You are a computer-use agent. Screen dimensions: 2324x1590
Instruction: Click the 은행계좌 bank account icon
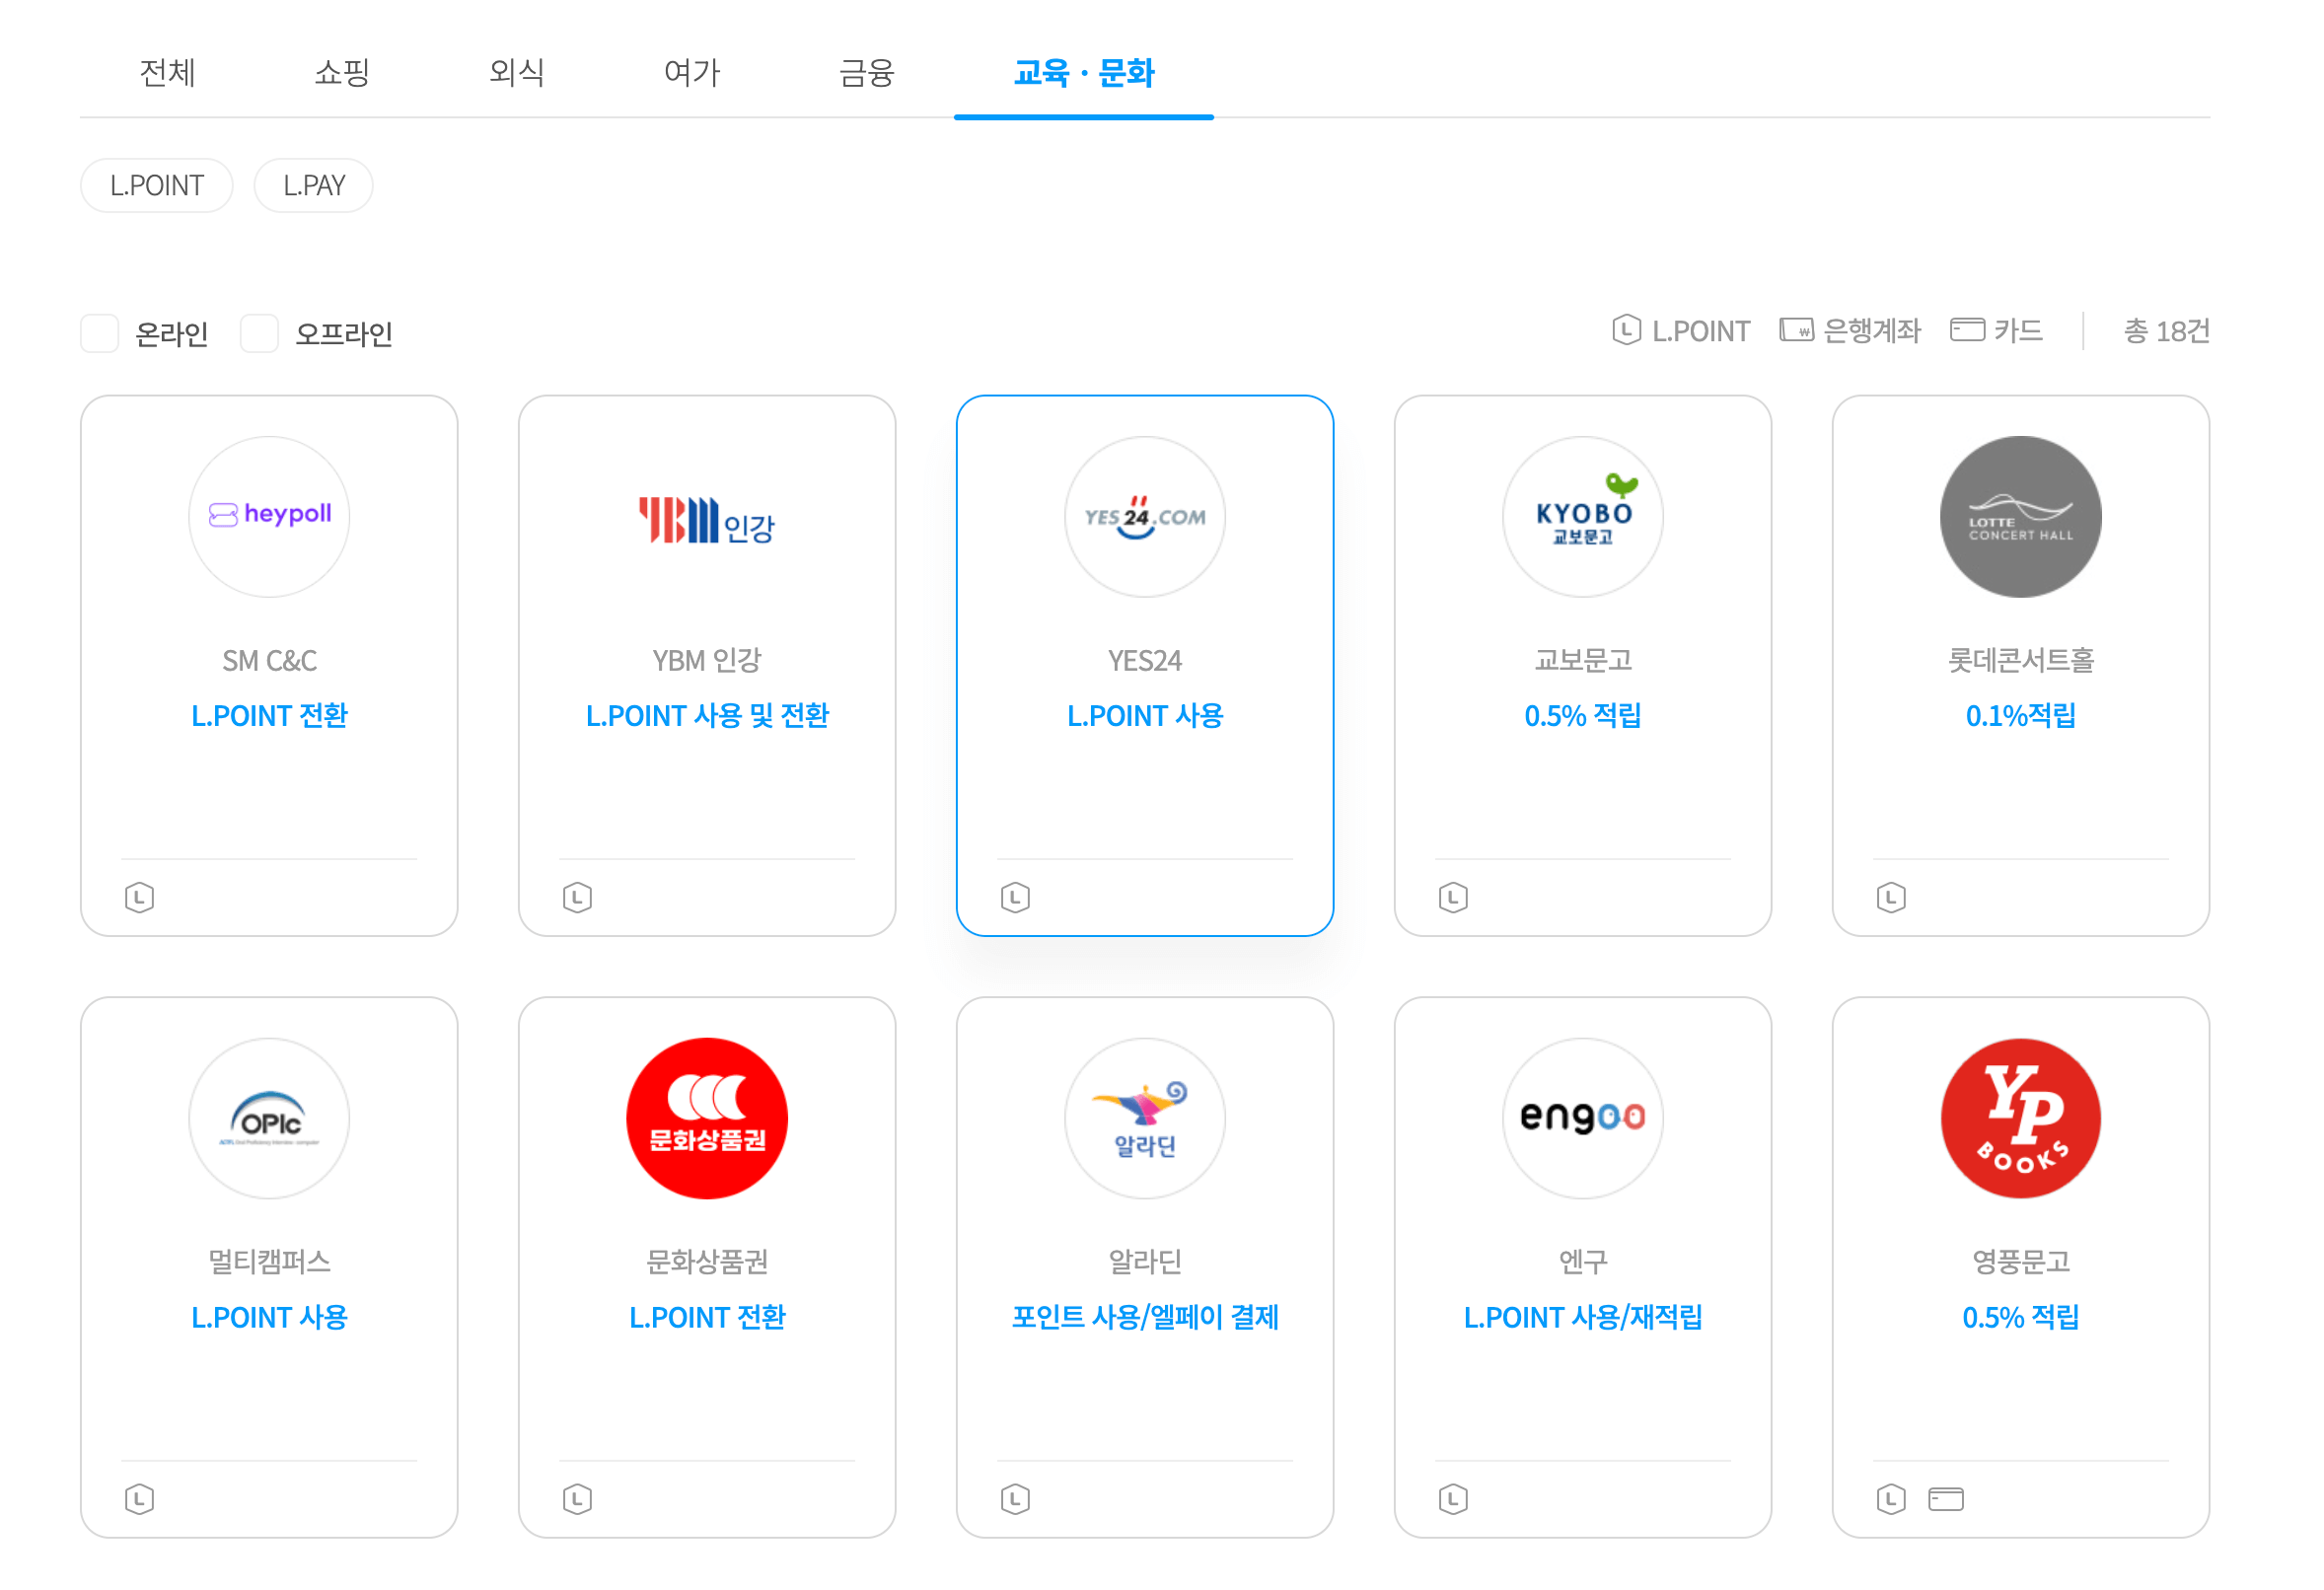pyautogui.click(x=1797, y=329)
